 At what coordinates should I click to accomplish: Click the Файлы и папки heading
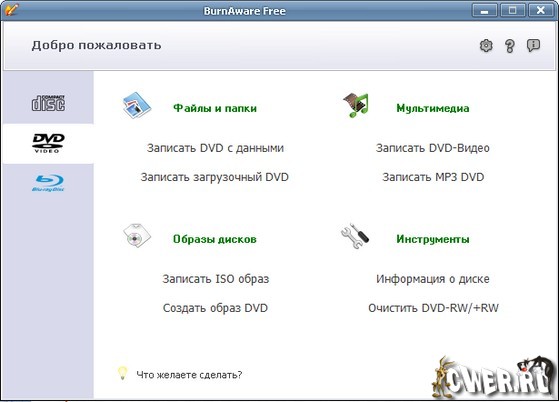[x=215, y=108]
